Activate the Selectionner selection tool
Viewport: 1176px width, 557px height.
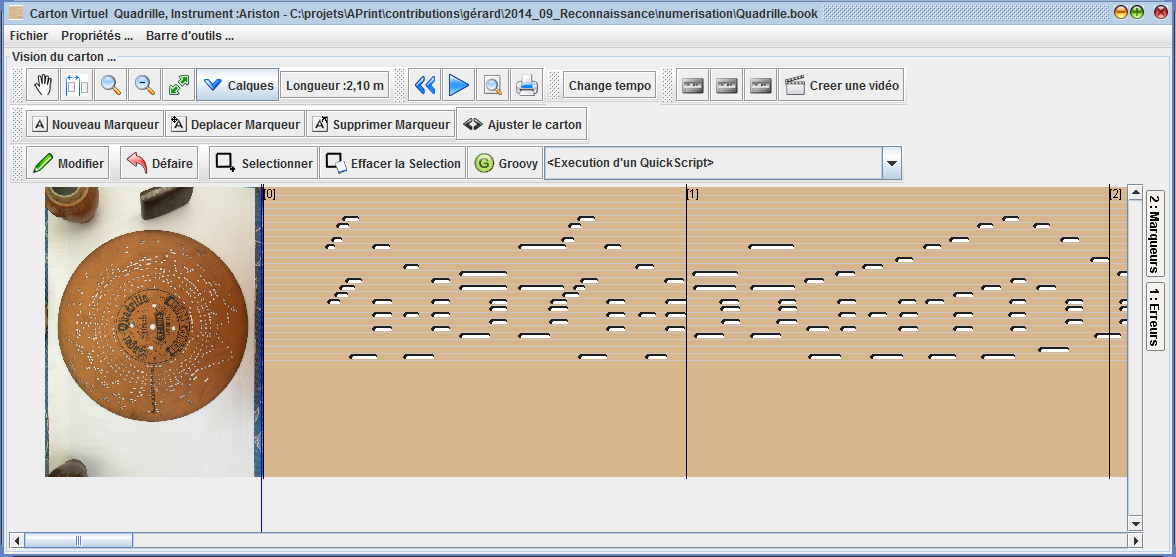pos(265,163)
